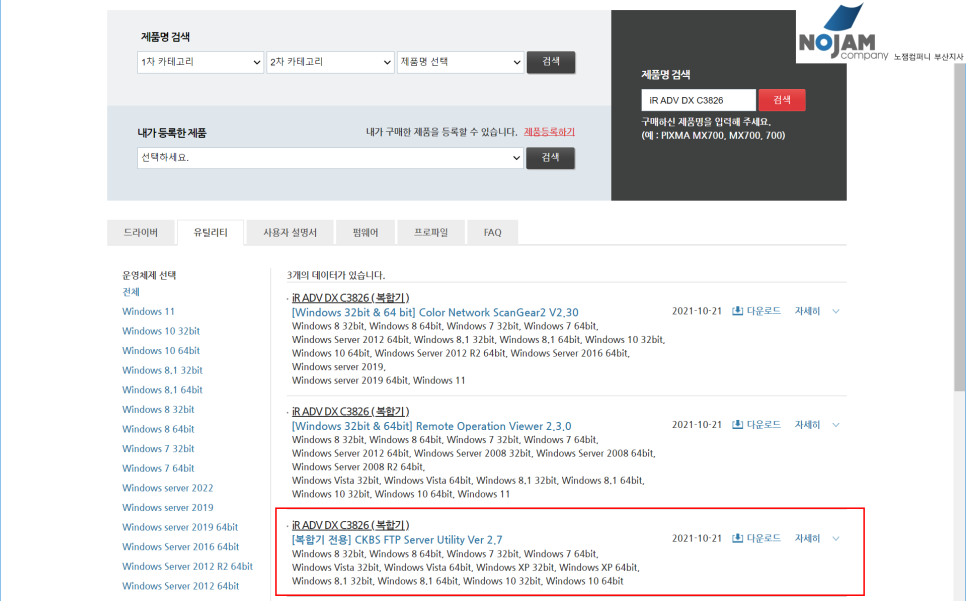Viewport: 966px width, 601px height.
Task: Switch to the 유틸리티 tab
Action: point(211,233)
